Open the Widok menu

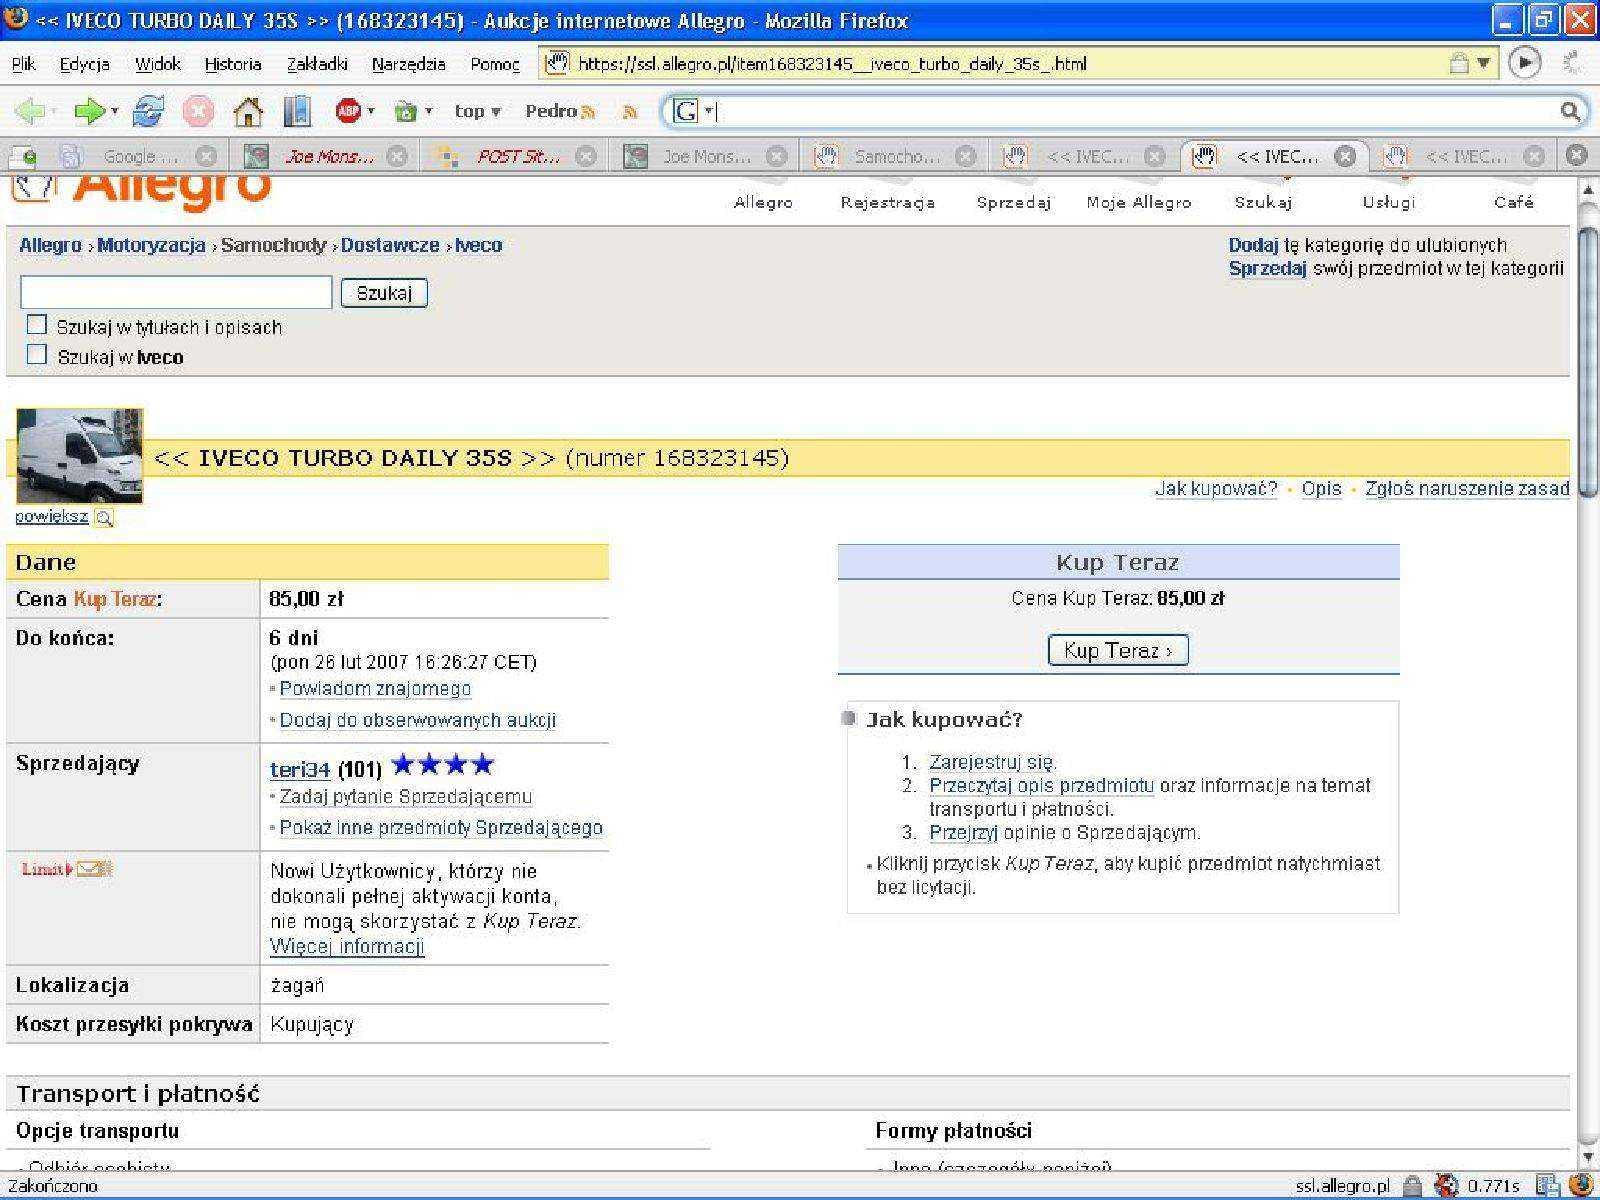pos(158,64)
